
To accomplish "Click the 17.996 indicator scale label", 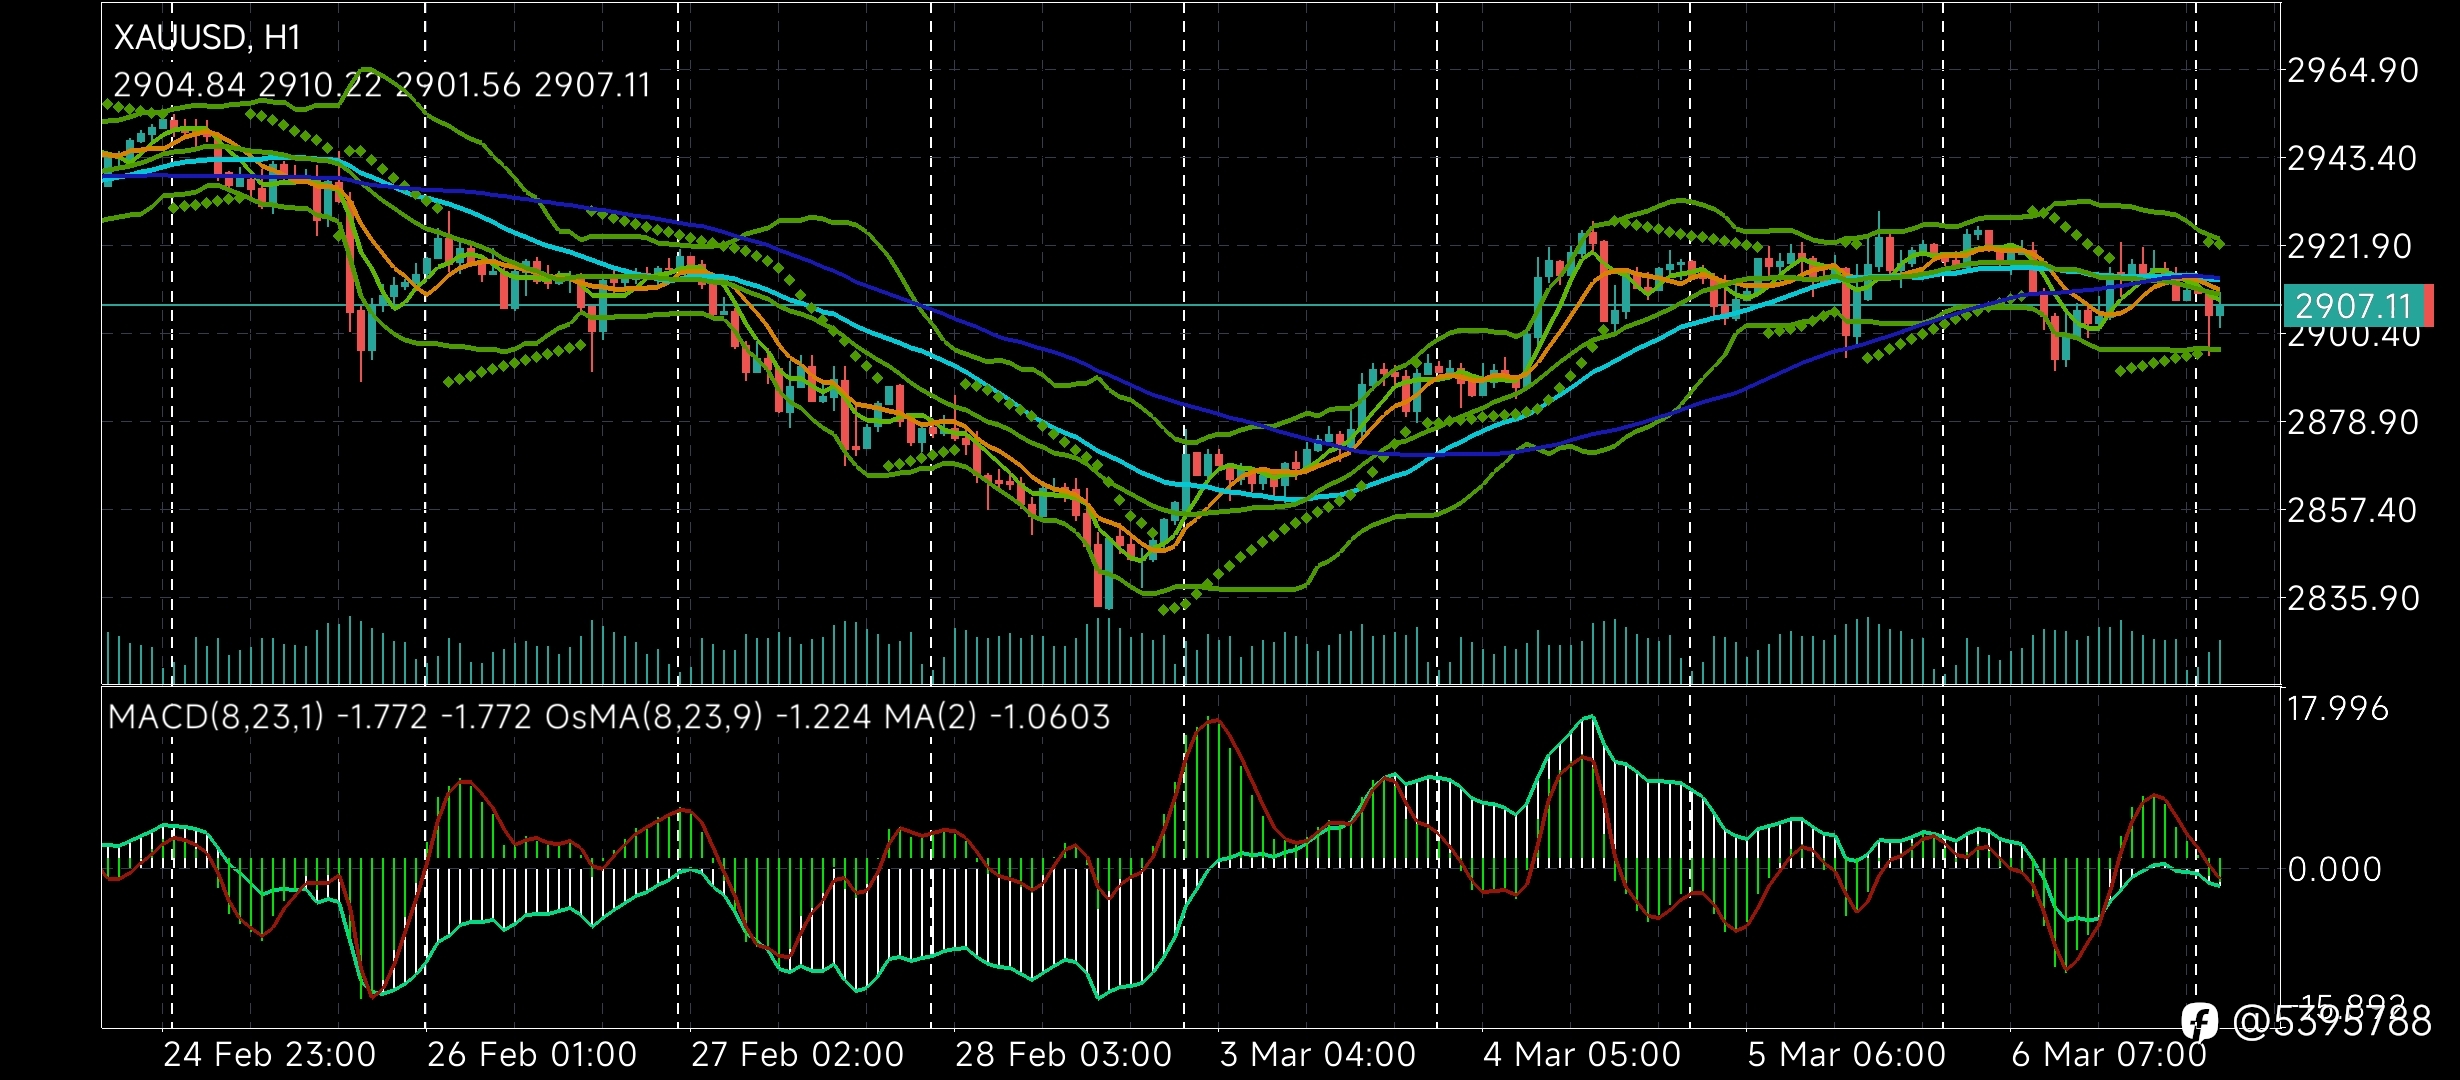I will point(2338,709).
